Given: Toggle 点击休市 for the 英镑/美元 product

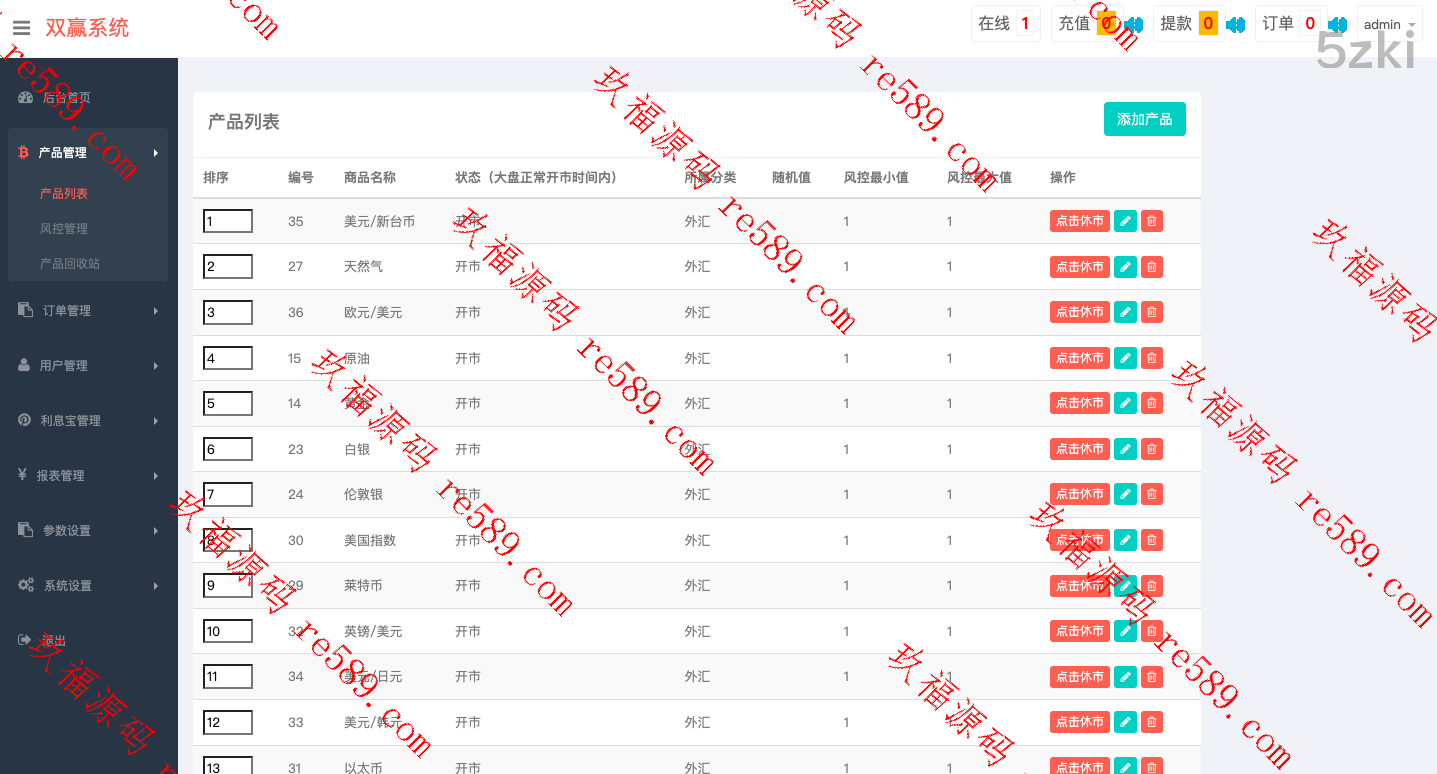Looking at the screenshot, I should tap(1079, 631).
